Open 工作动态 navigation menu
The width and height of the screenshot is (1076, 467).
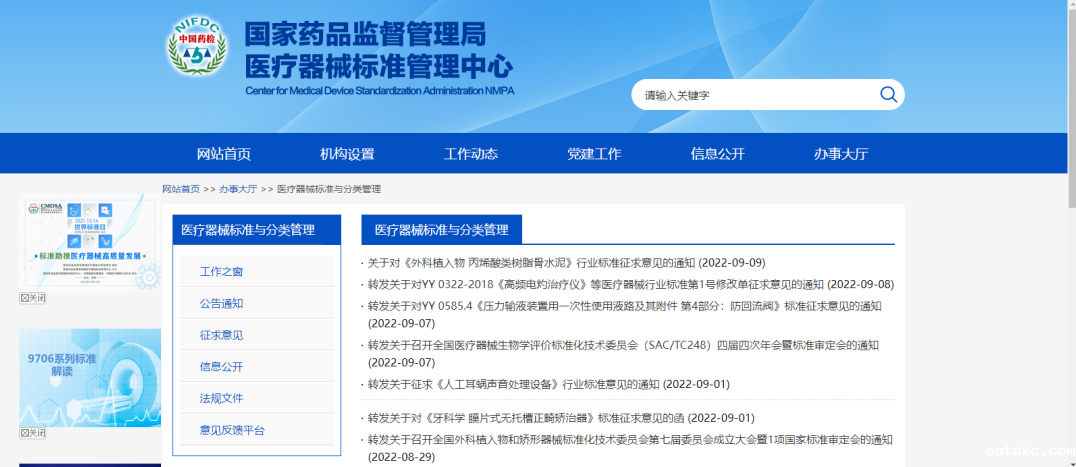pos(471,154)
